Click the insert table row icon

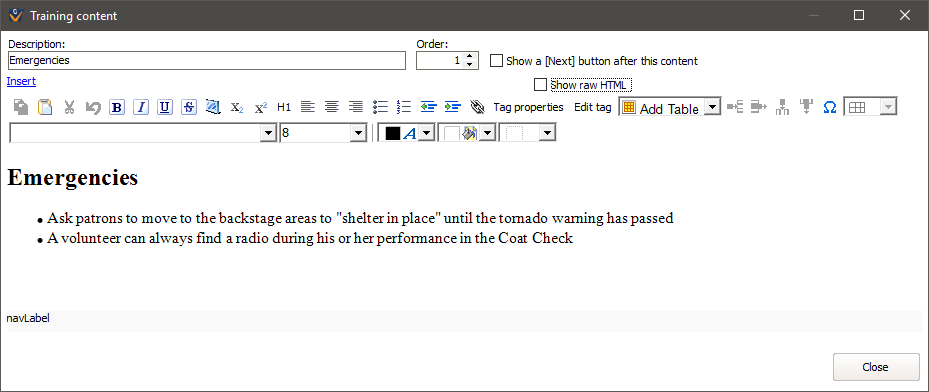[735, 107]
